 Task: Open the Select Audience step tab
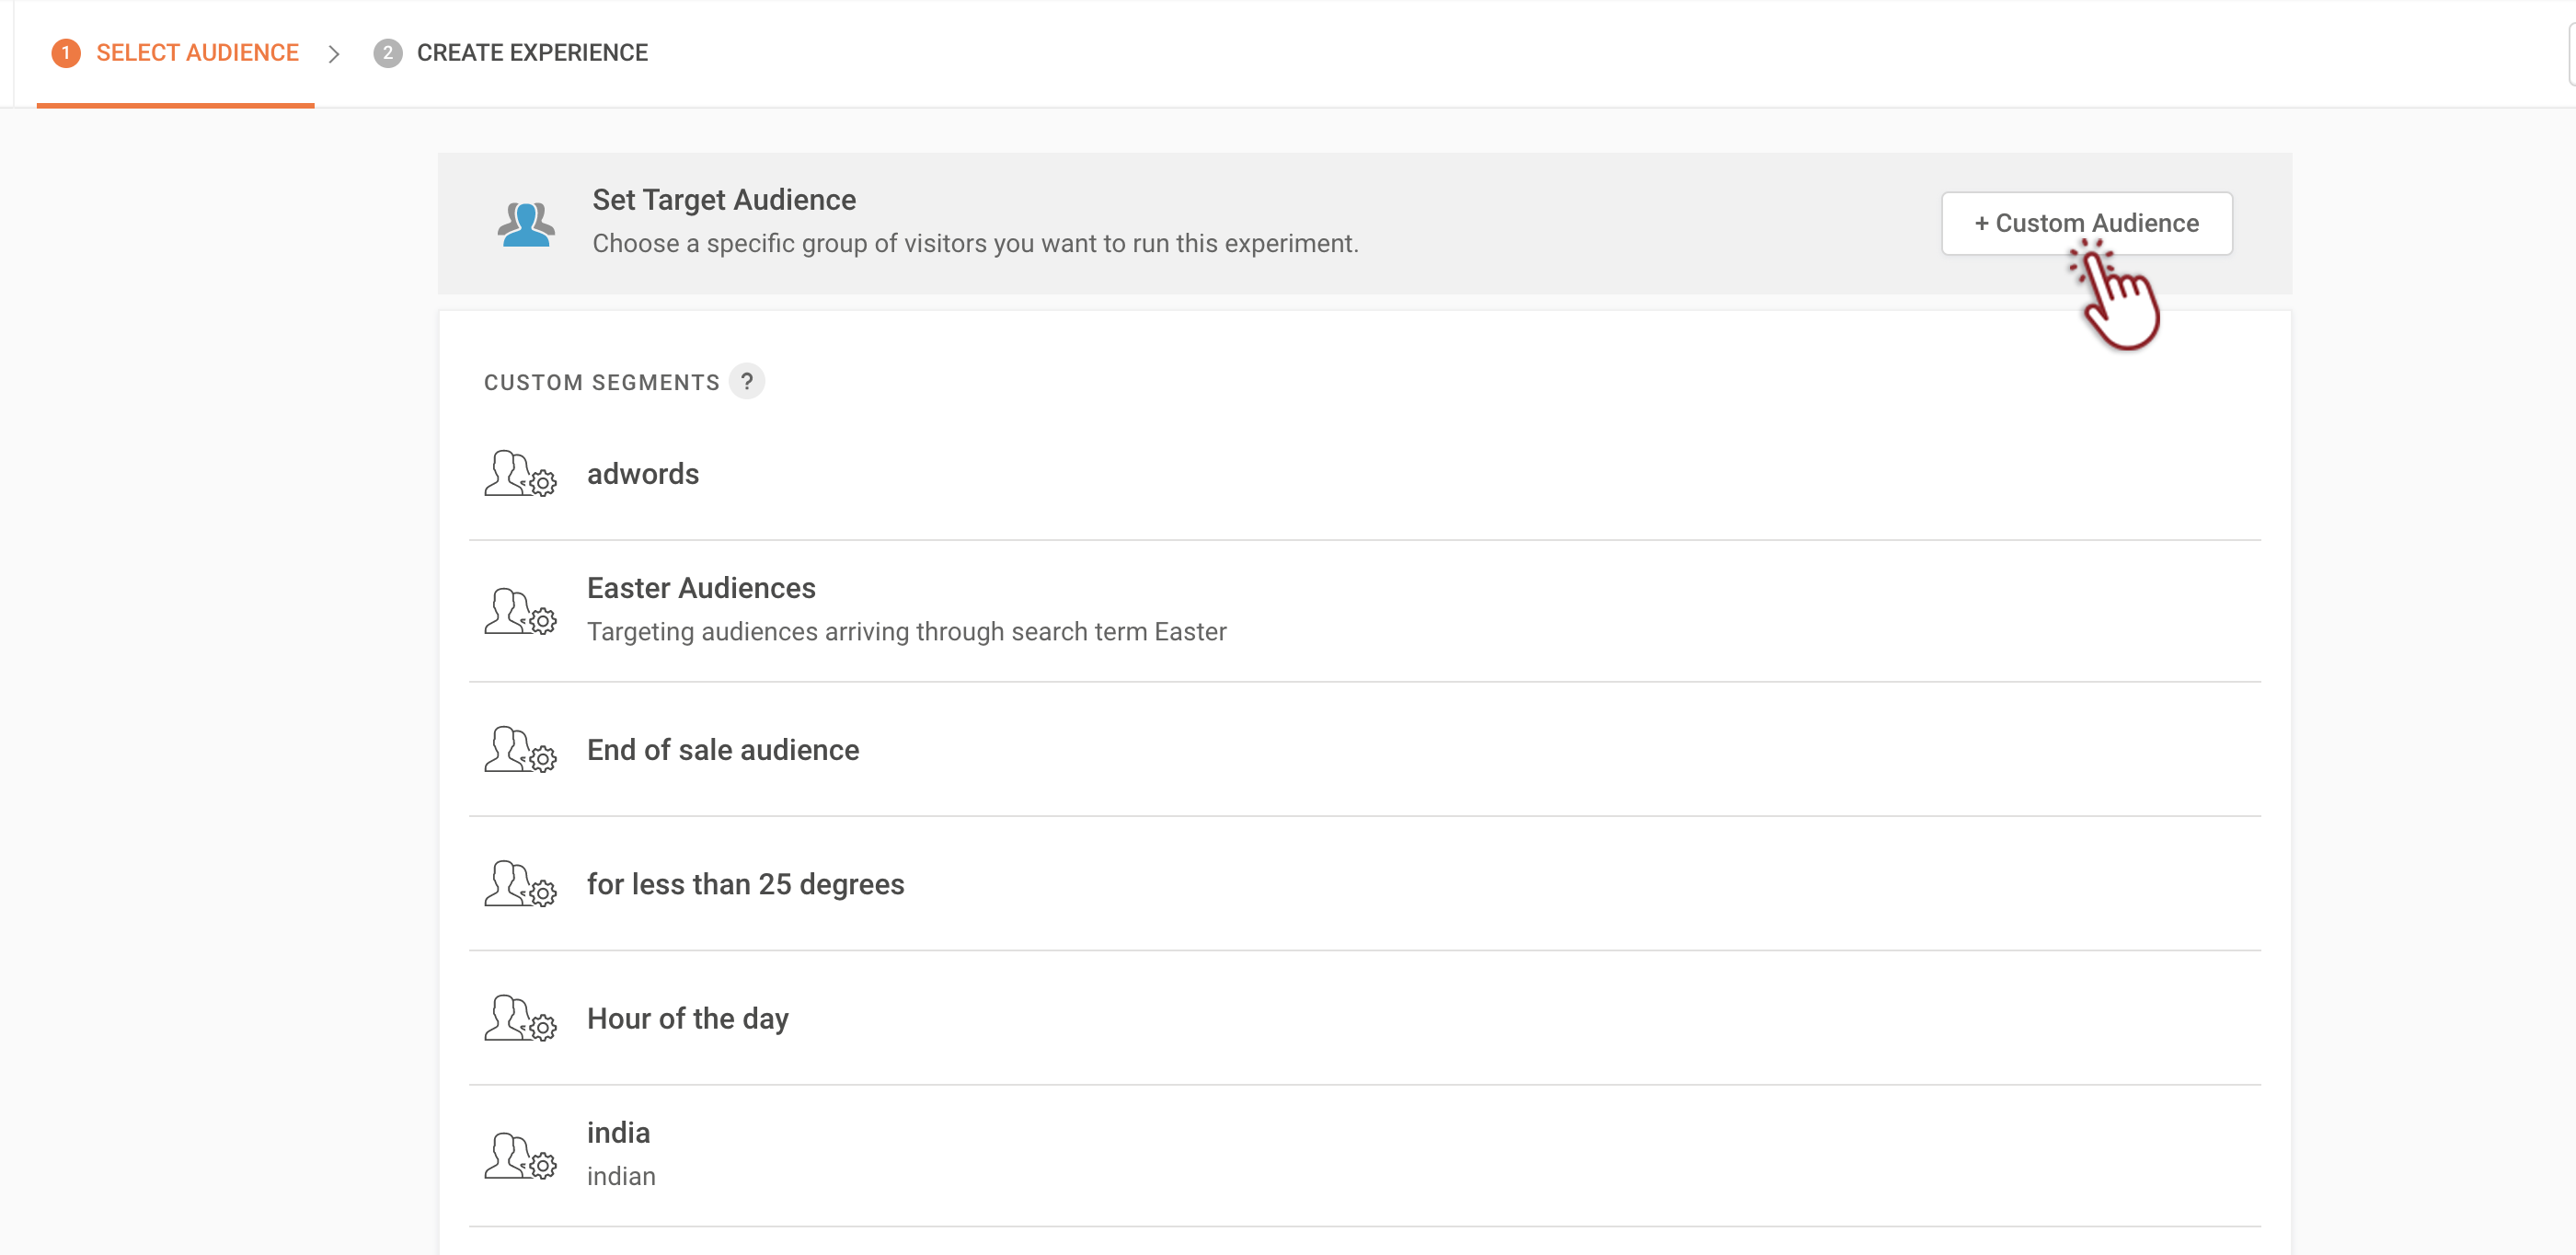click(x=197, y=53)
